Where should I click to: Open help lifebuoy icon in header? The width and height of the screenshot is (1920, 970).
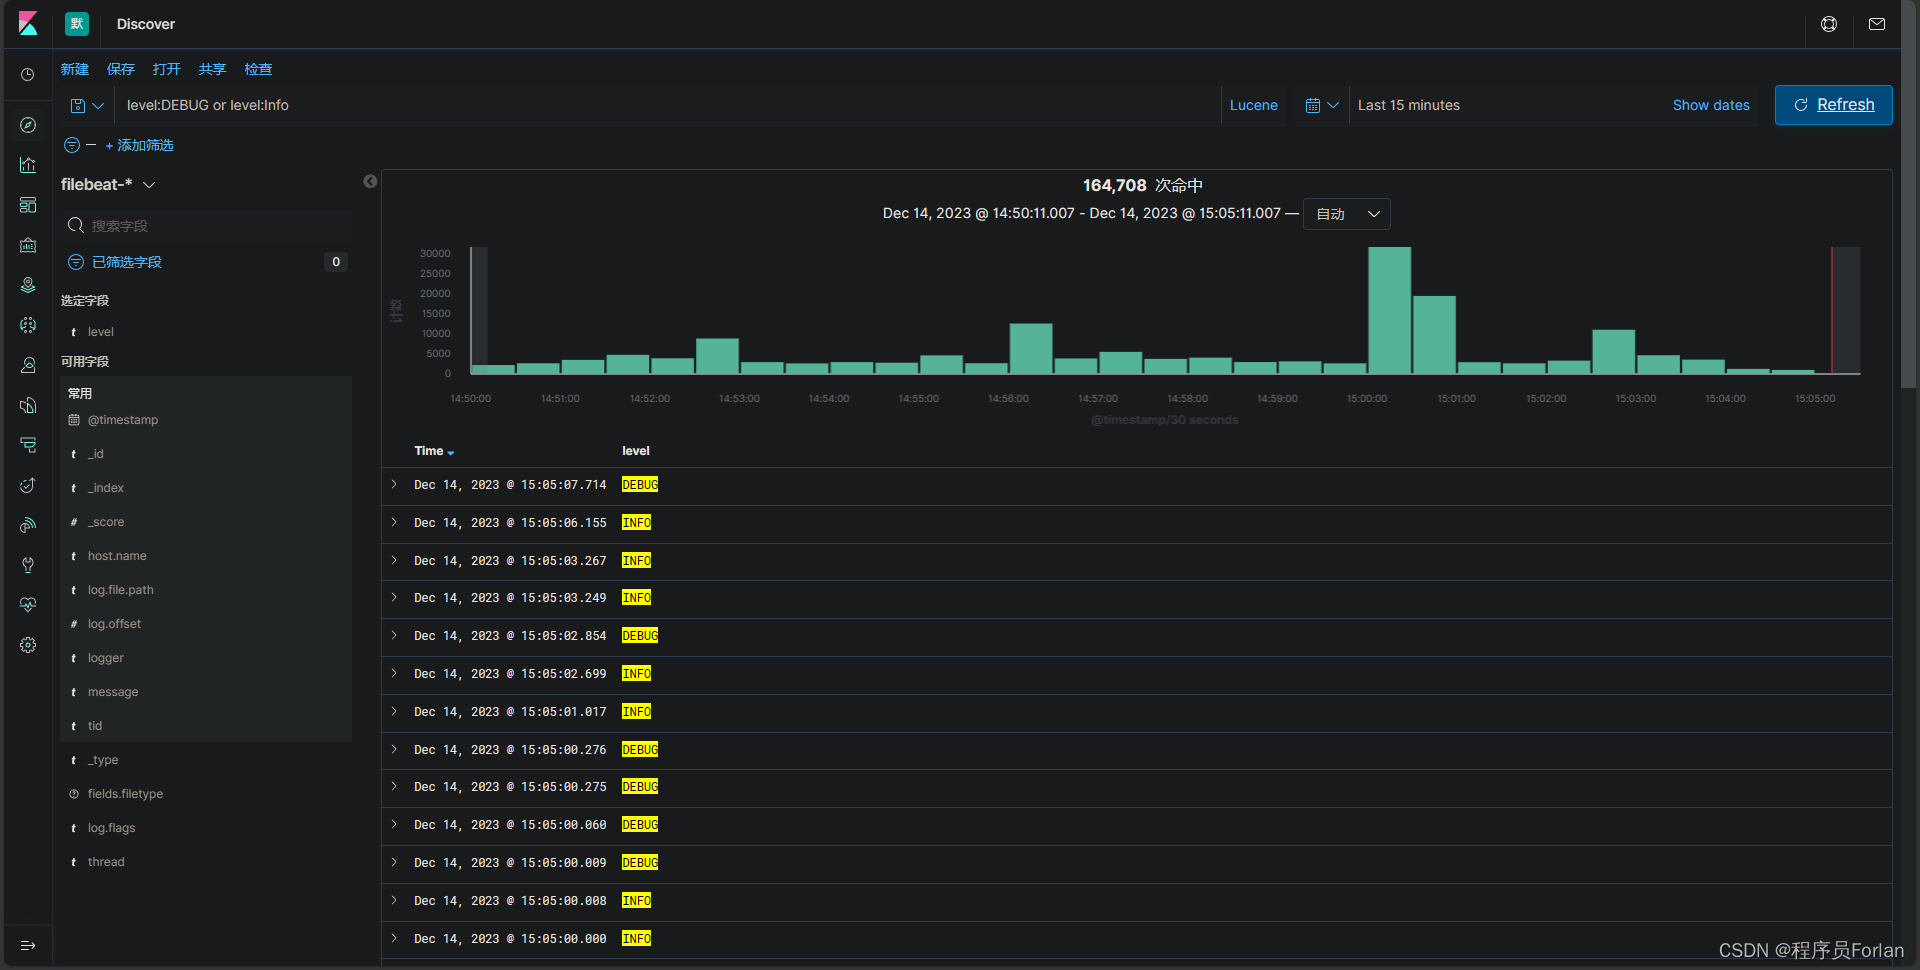point(1829,24)
